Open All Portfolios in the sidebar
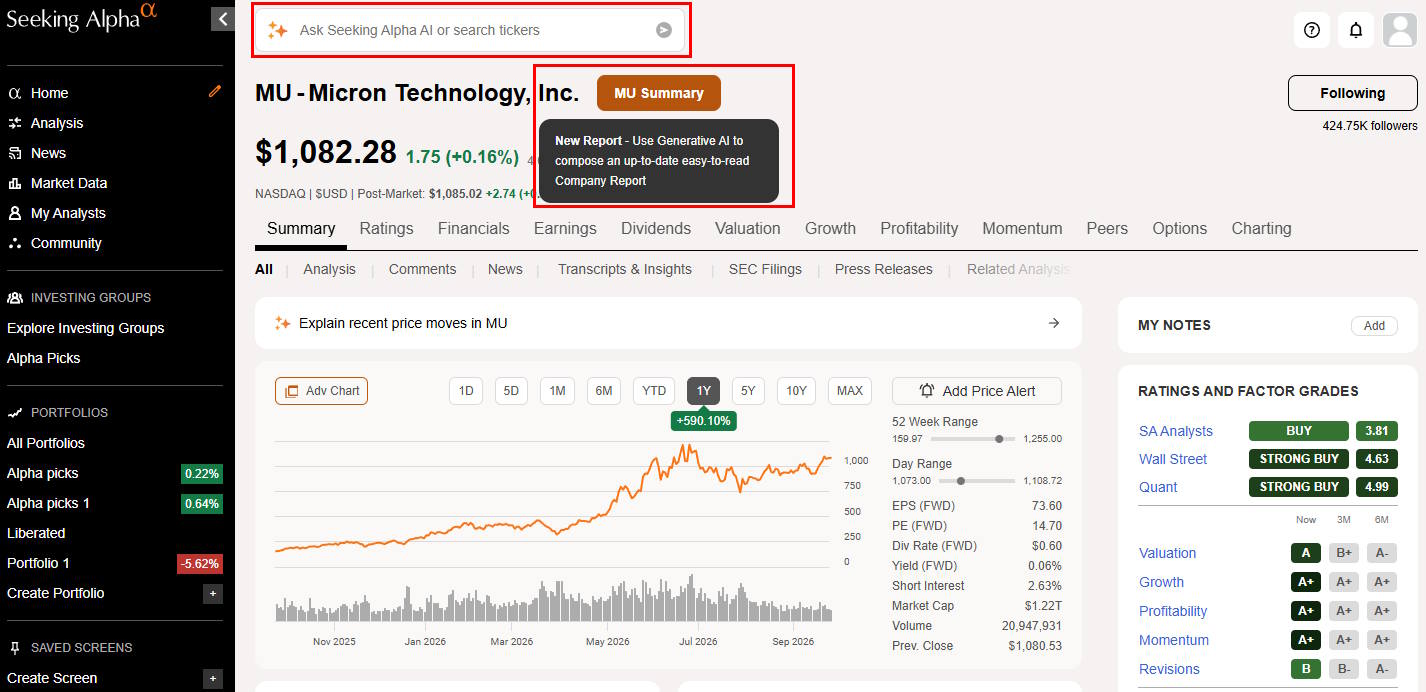Image resolution: width=1426 pixels, height=692 pixels. [x=46, y=443]
